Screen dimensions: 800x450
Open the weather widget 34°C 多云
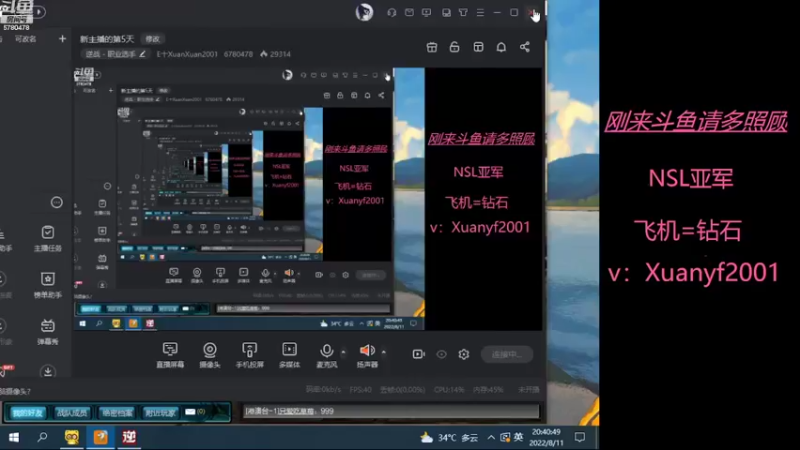pyautogui.click(x=449, y=437)
